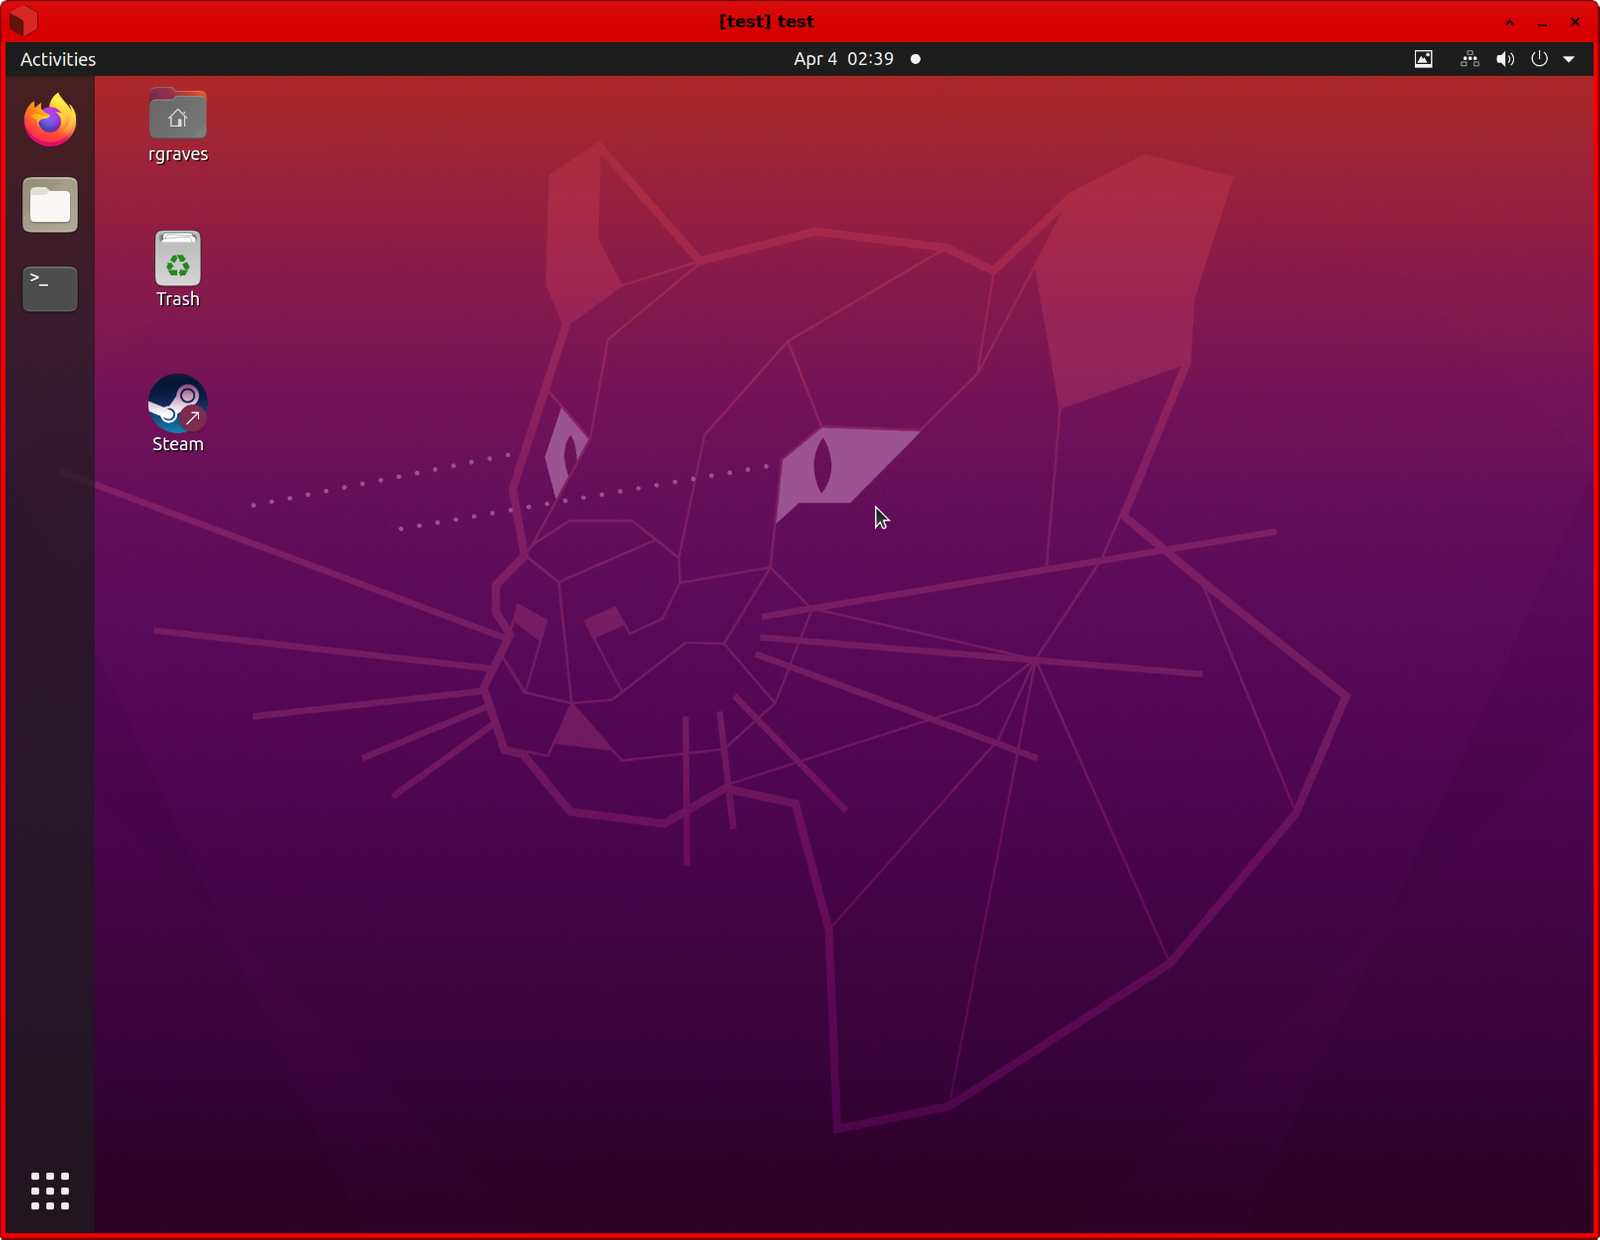Select the Trash desktop icon
The width and height of the screenshot is (1600, 1240).
pos(178,260)
